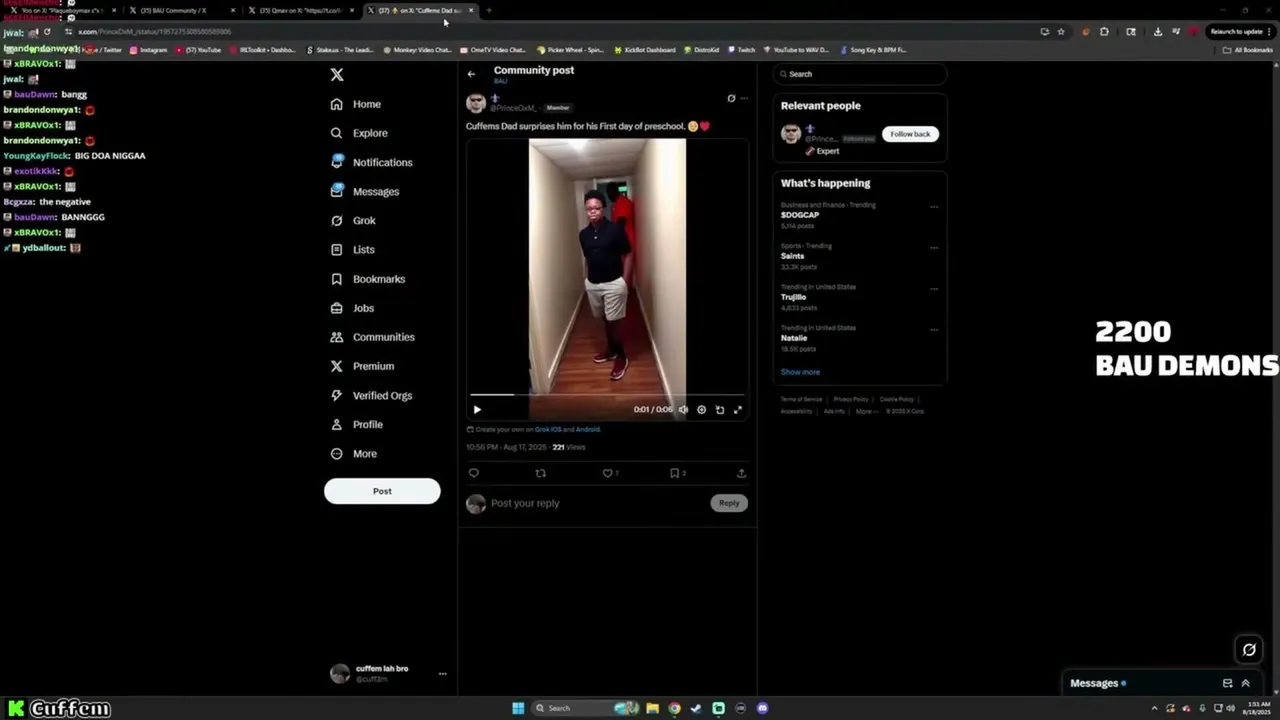This screenshot has height=720, width=1280.
Task: Open the Instagram bookmark
Action: point(148,50)
